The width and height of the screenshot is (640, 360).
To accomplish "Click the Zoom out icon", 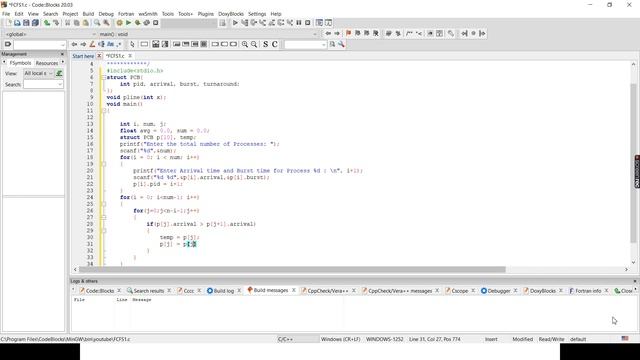I will pyautogui.click(x=254, y=44).
